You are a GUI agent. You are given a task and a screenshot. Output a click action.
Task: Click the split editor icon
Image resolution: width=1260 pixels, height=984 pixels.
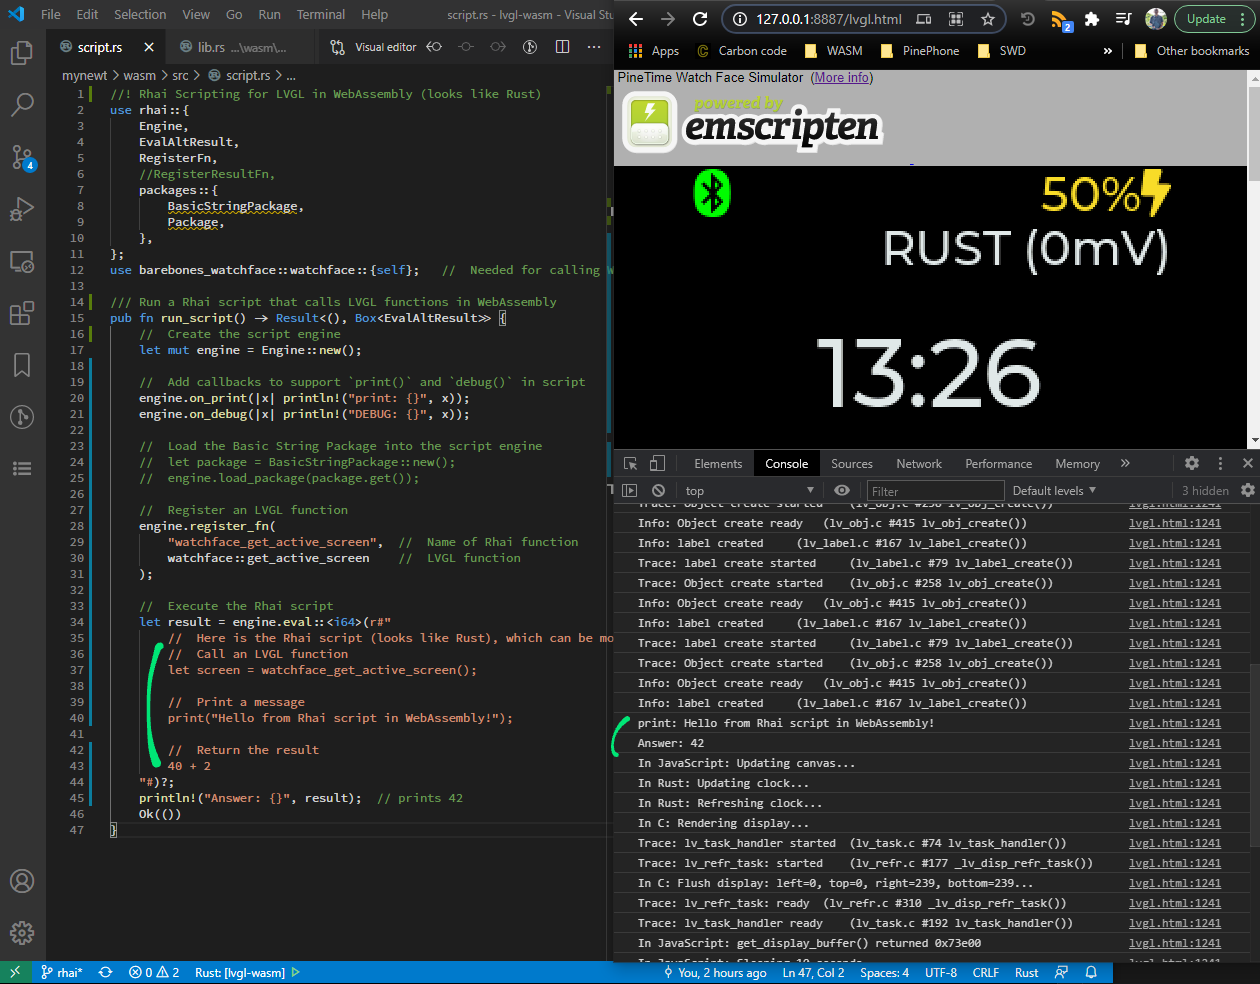pos(563,47)
